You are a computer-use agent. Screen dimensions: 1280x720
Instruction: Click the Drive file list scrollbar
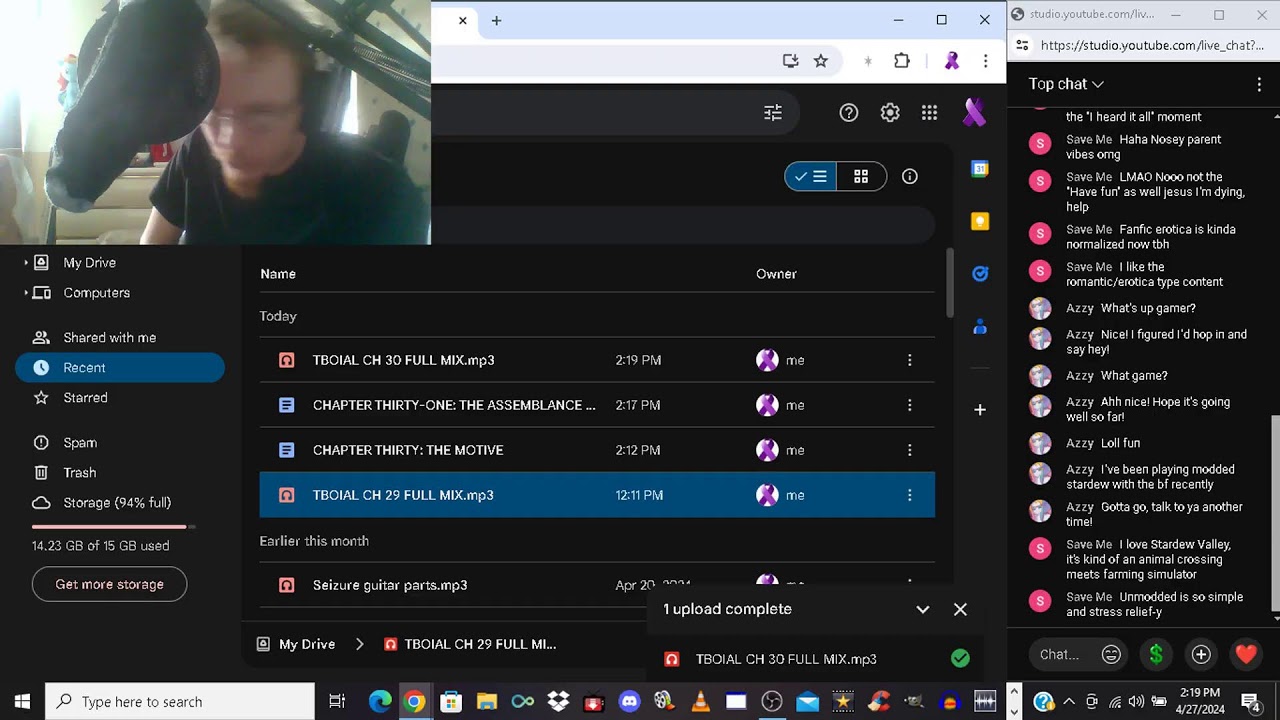pyautogui.click(x=950, y=285)
